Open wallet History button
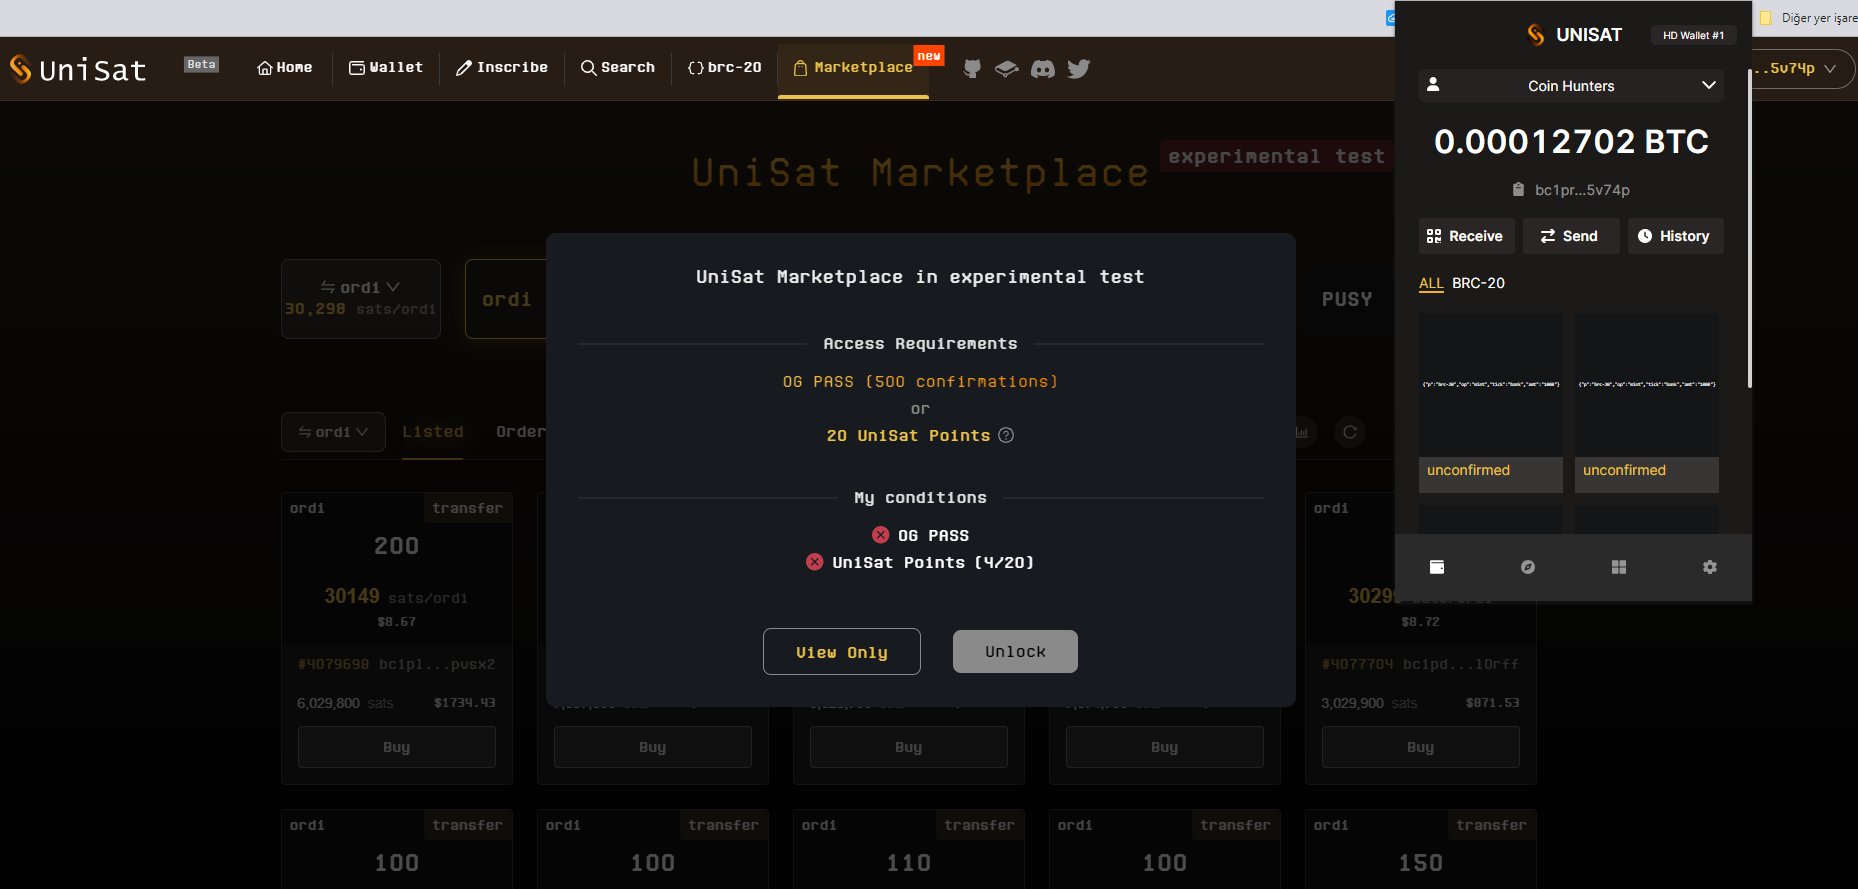The height and width of the screenshot is (889, 1858). tap(1675, 236)
